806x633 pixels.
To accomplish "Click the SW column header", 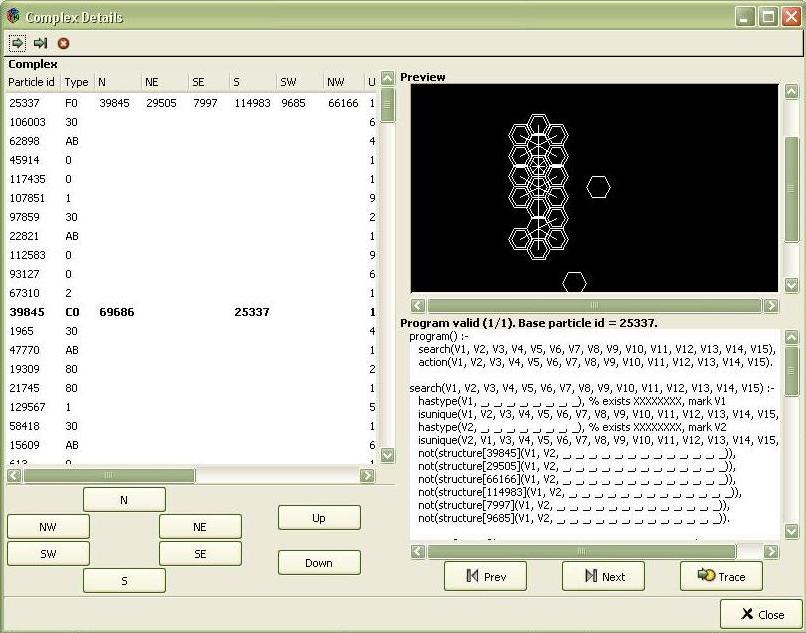I will [x=300, y=82].
